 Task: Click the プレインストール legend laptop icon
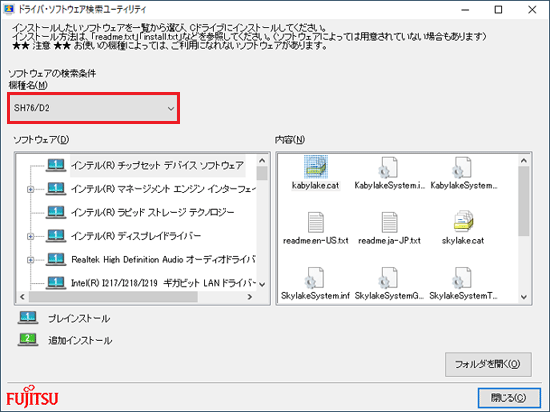click(28, 318)
